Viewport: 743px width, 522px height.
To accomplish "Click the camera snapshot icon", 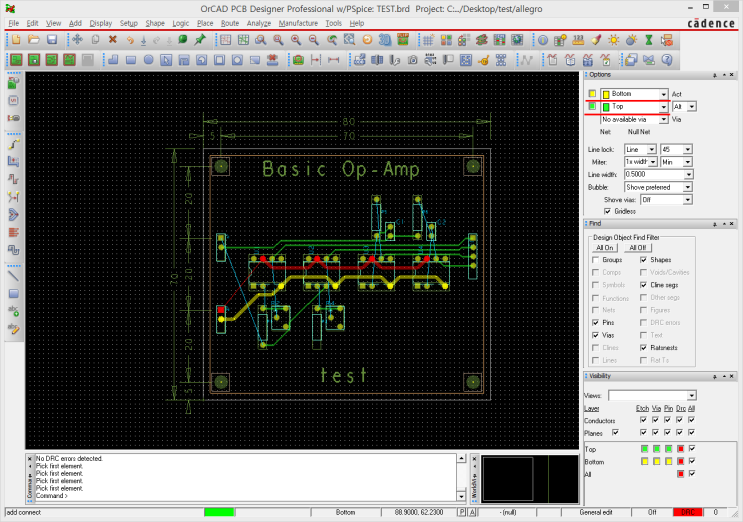I will click(x=413, y=60).
